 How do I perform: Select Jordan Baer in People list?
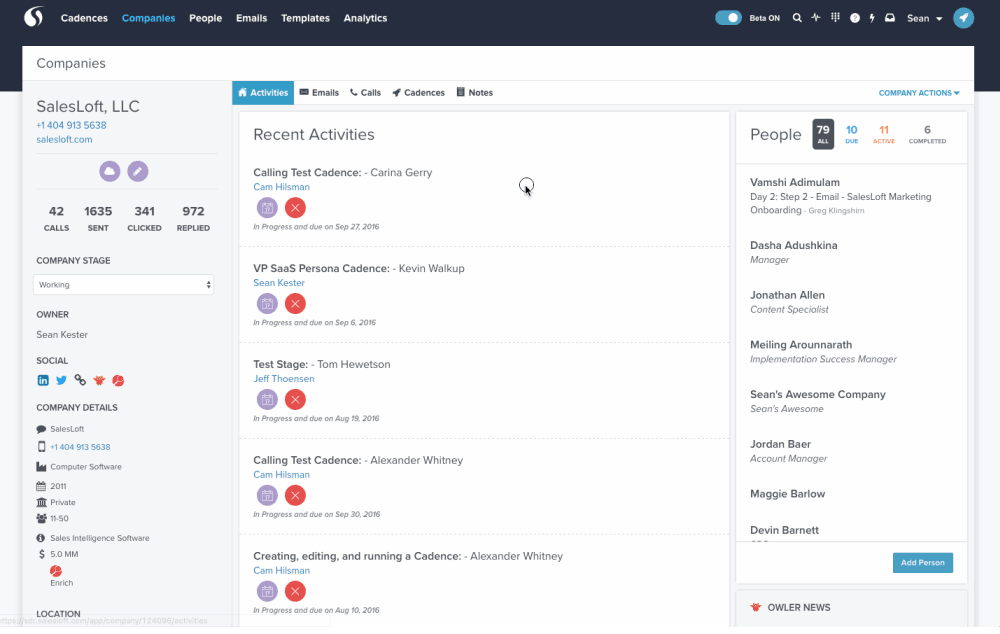point(781,444)
